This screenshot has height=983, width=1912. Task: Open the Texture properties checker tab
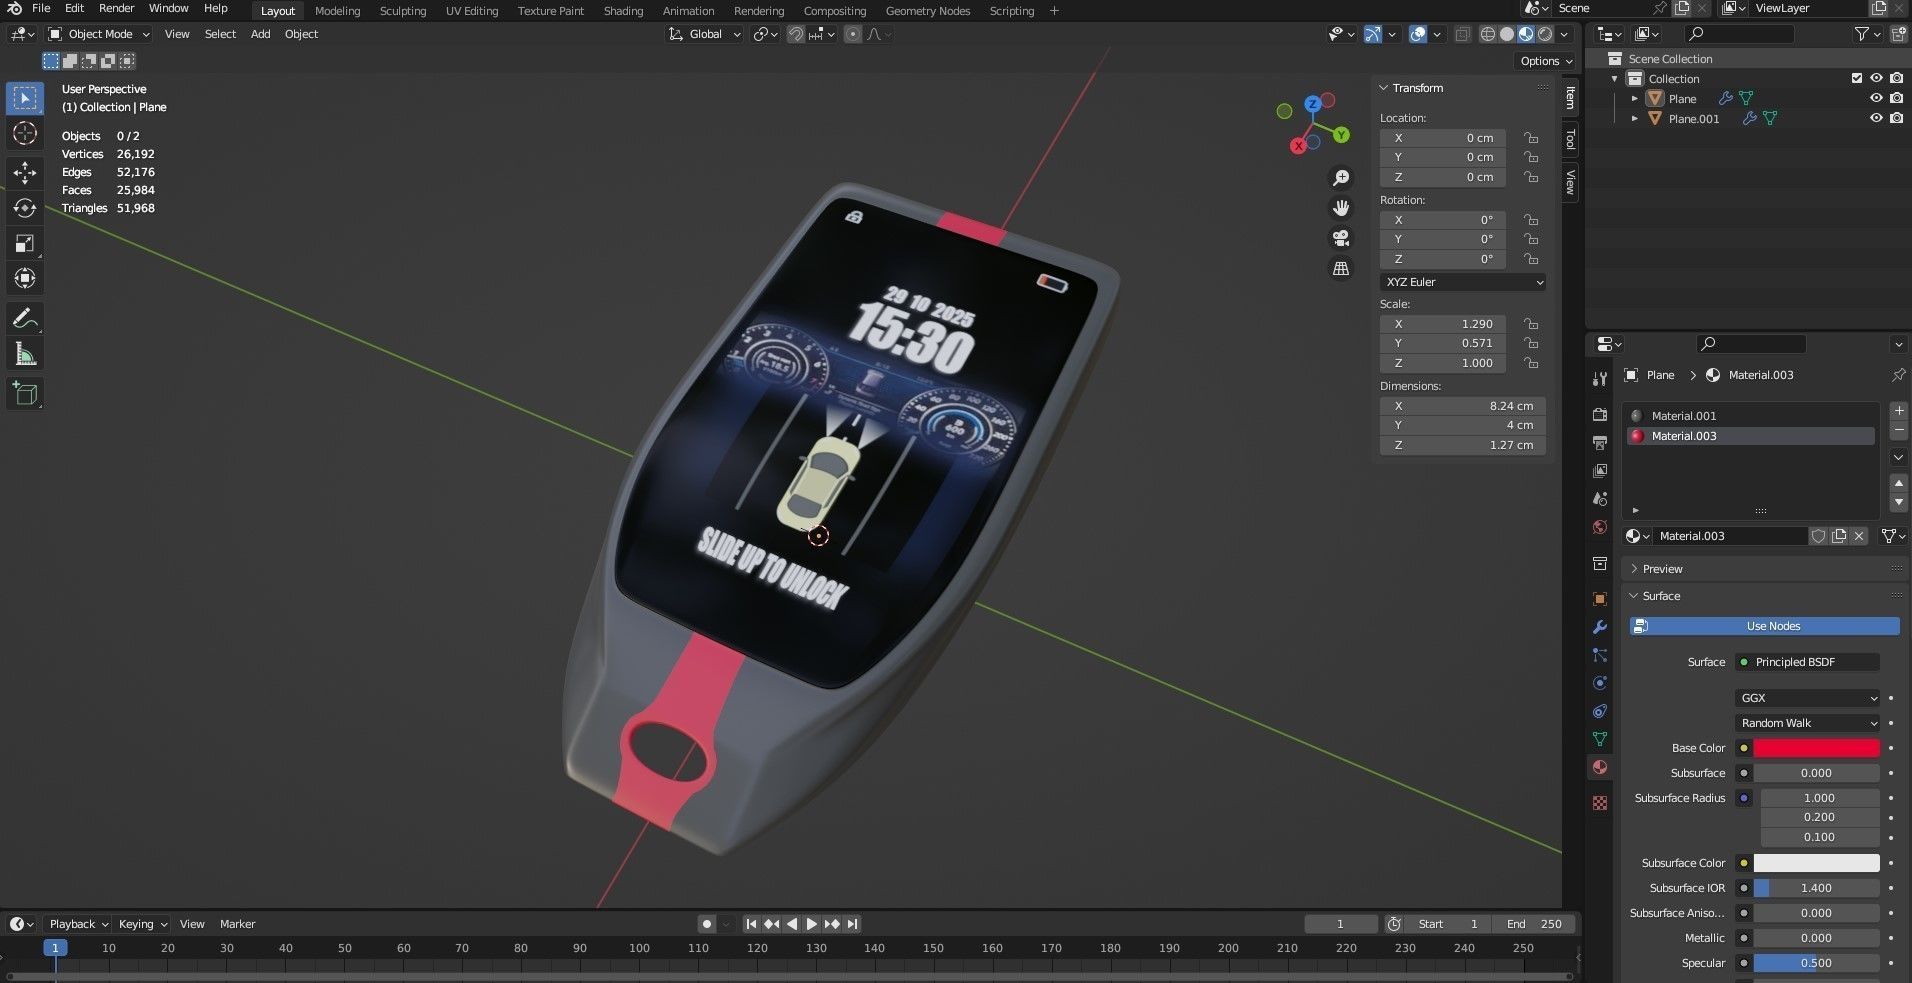(1600, 803)
